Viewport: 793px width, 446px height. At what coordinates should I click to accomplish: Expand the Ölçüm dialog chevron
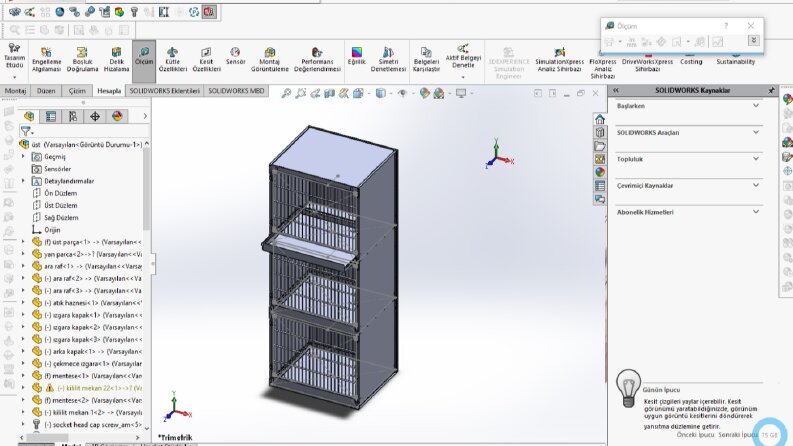tap(754, 41)
